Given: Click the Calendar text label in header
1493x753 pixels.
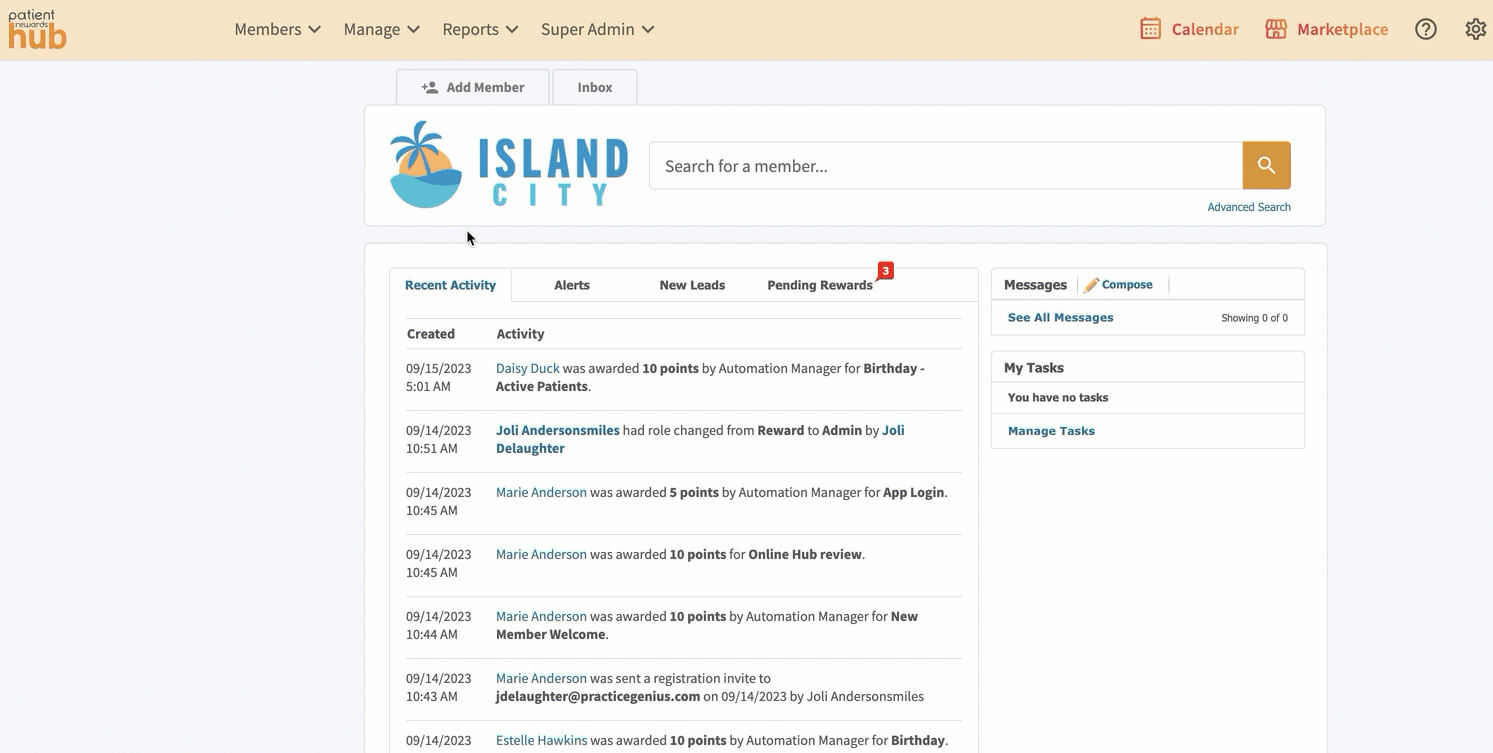Looking at the screenshot, I should (1205, 29).
